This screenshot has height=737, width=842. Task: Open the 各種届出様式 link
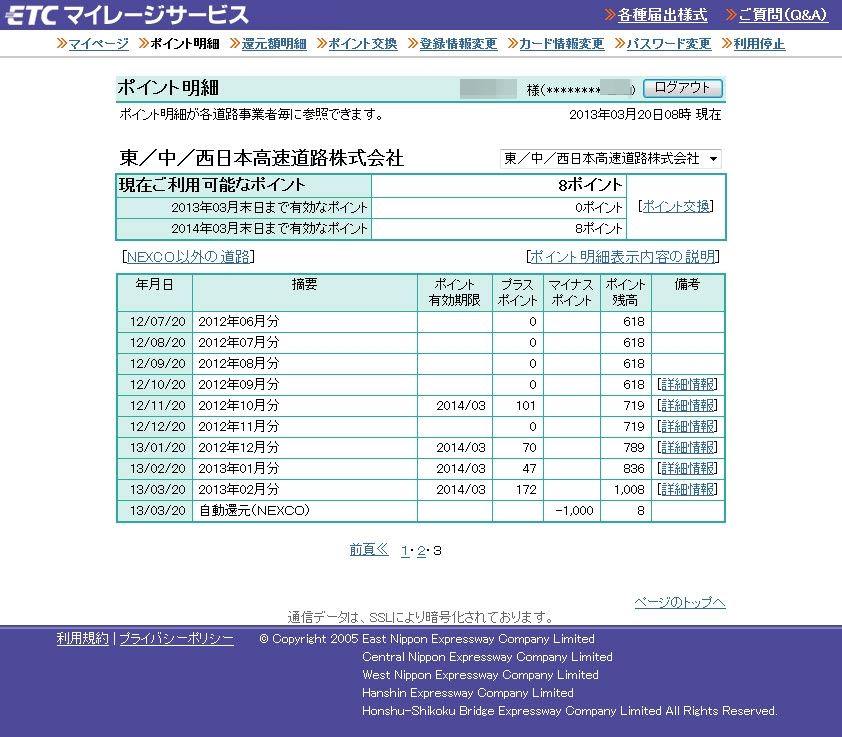click(662, 15)
